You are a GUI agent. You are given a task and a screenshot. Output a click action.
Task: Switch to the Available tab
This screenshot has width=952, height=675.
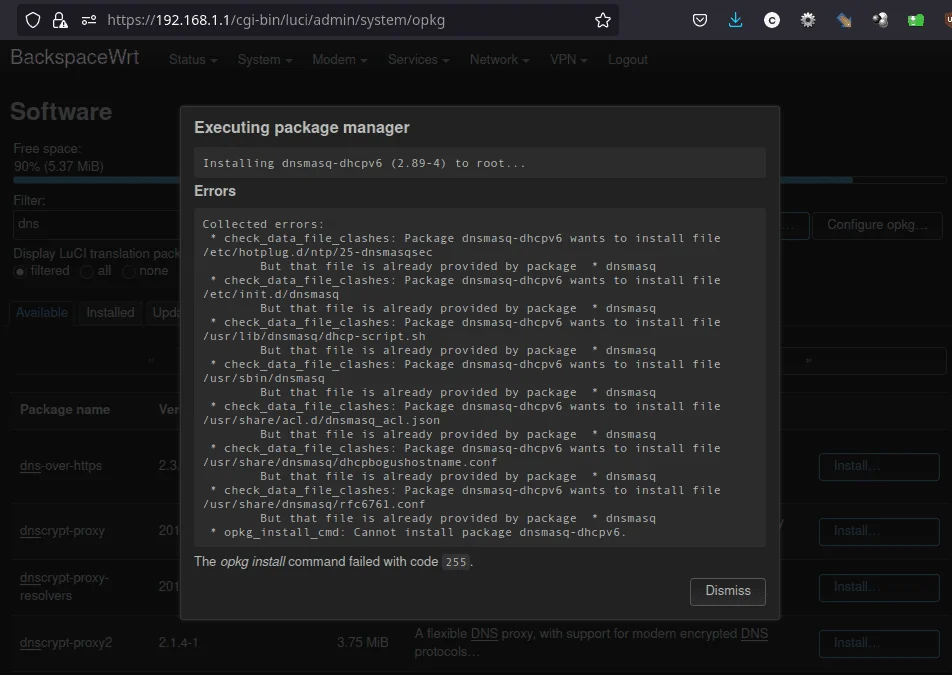(x=42, y=313)
